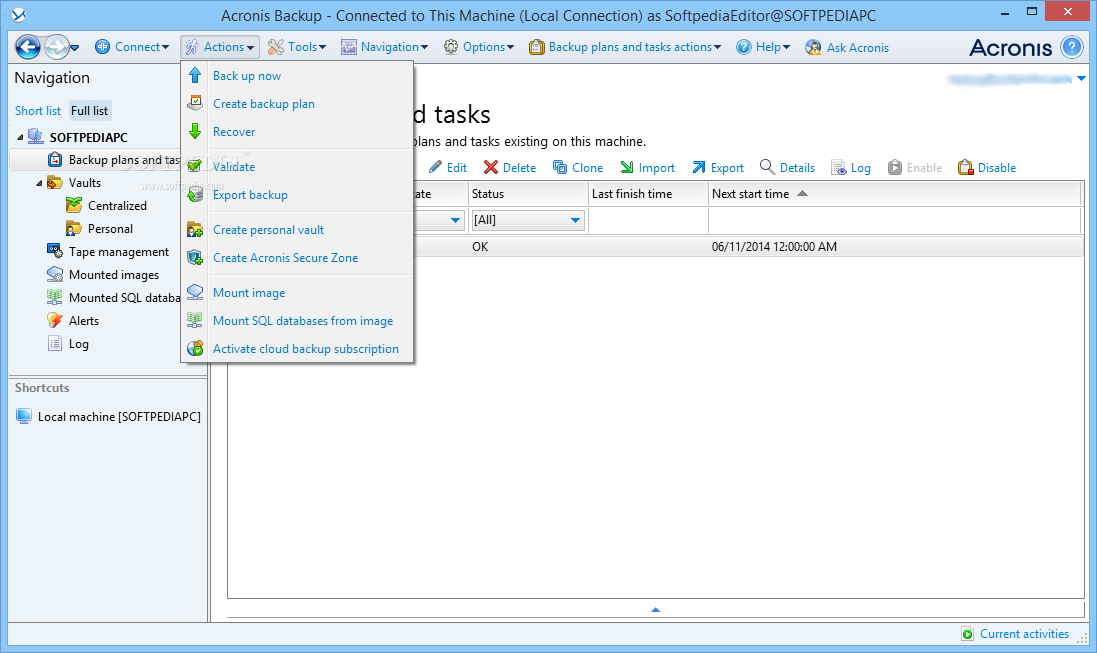This screenshot has width=1097, height=653.
Task: Choose Create backup plan from Actions menu
Action: tap(264, 104)
